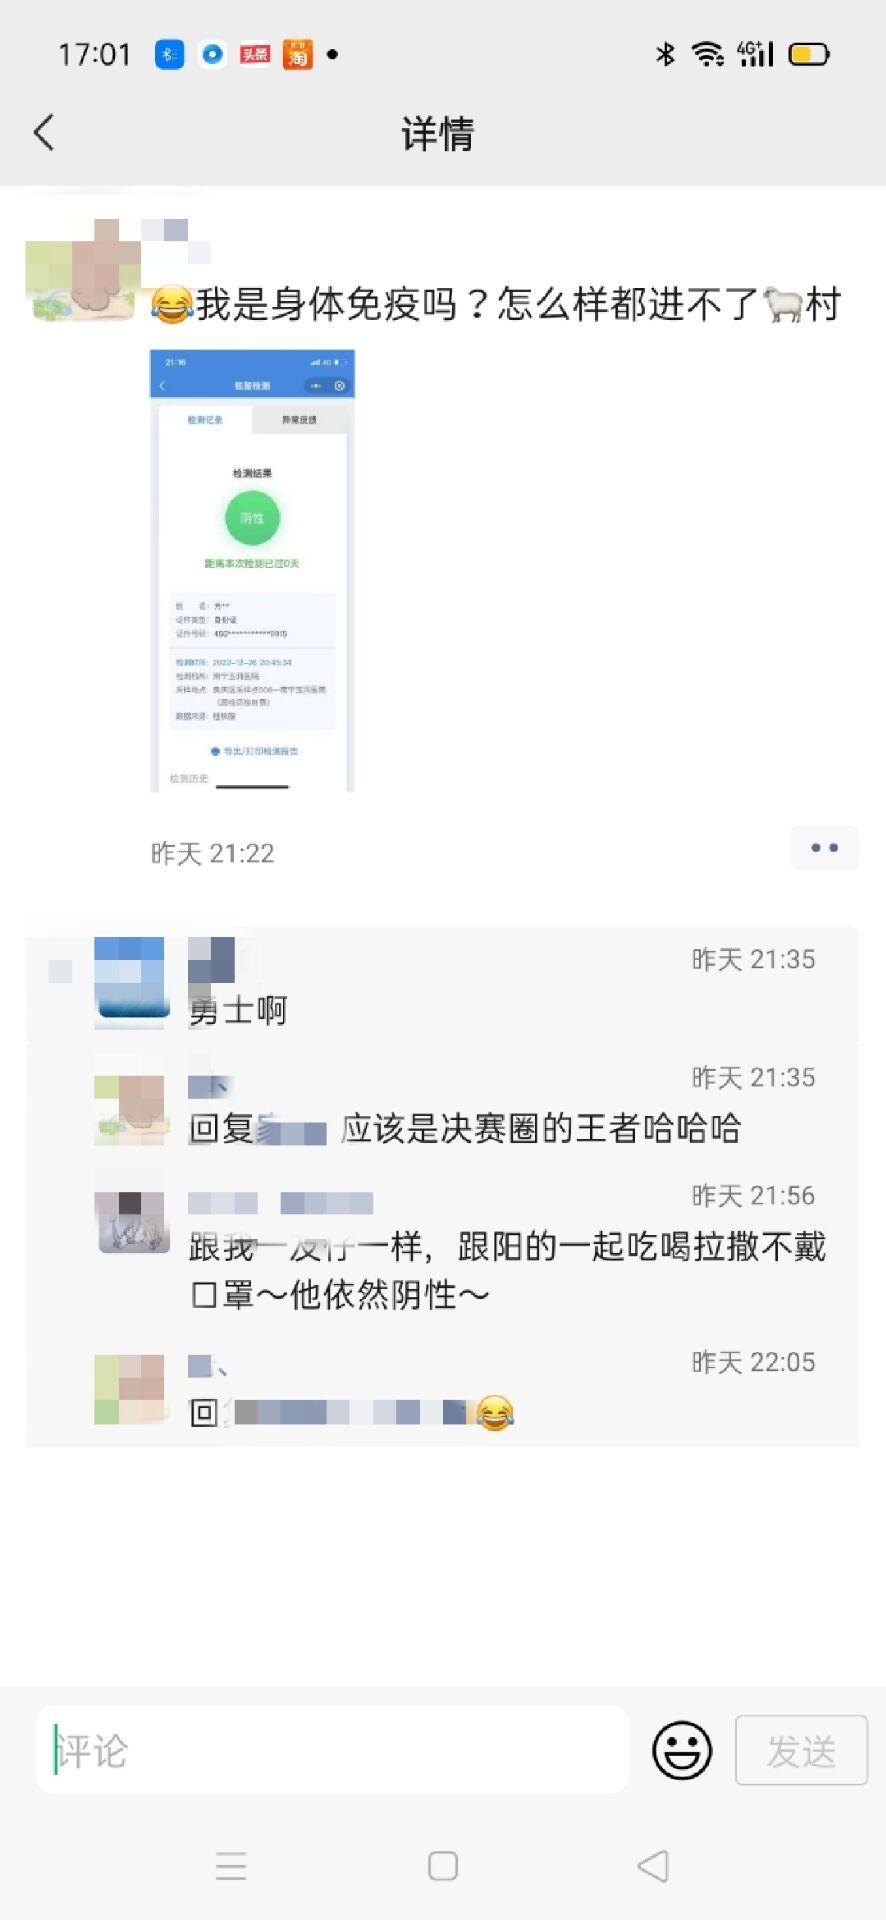Tap the Android back triangle button
Viewport: 886px width, 1920px height.
tap(653, 1866)
